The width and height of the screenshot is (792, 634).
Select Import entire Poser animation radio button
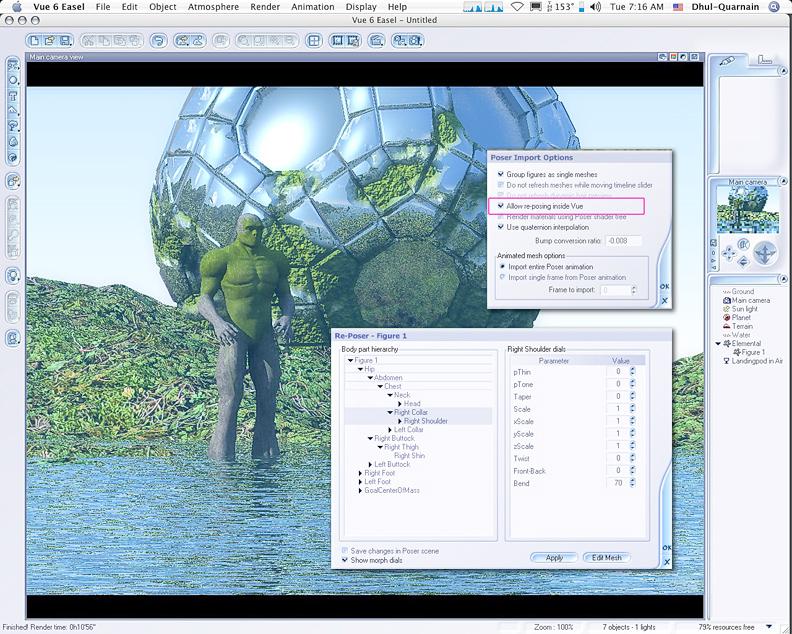[503, 266]
